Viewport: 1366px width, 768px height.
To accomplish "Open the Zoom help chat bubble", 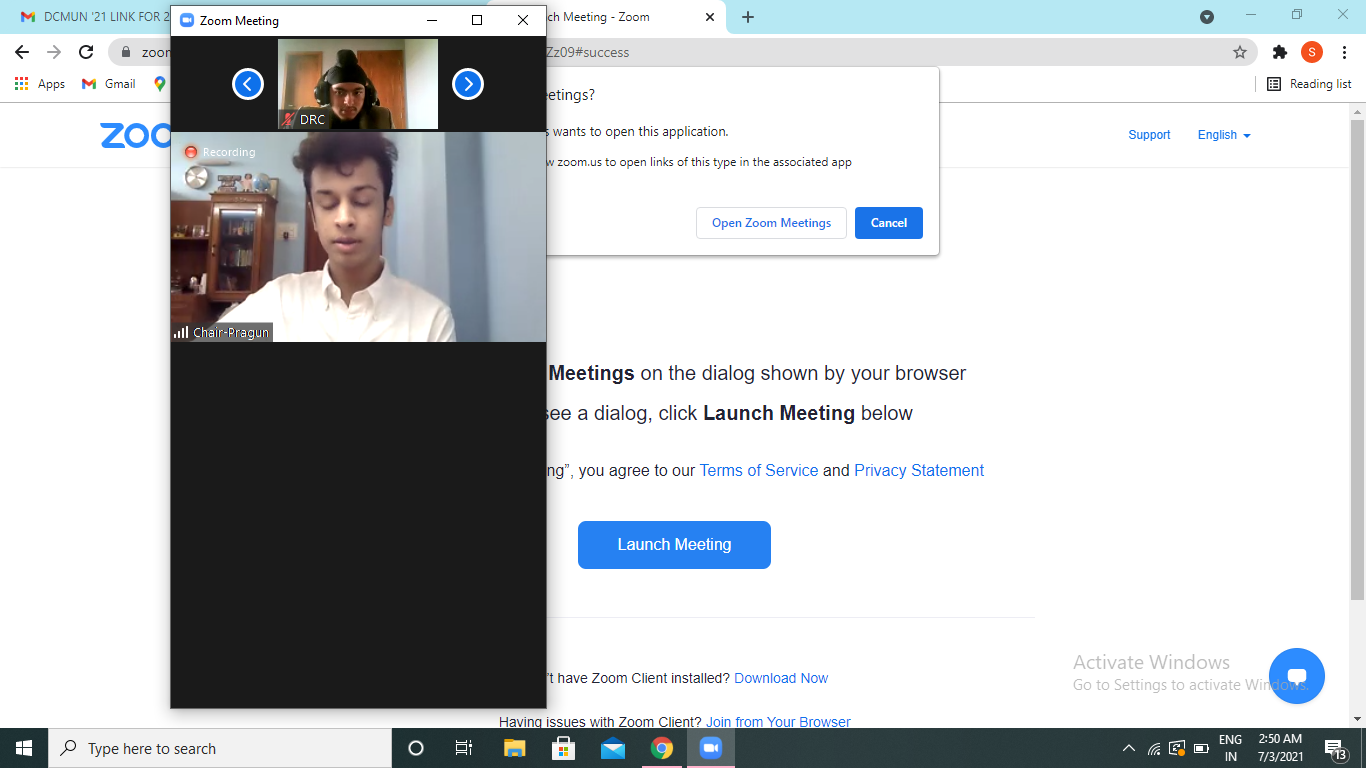I will [1297, 676].
